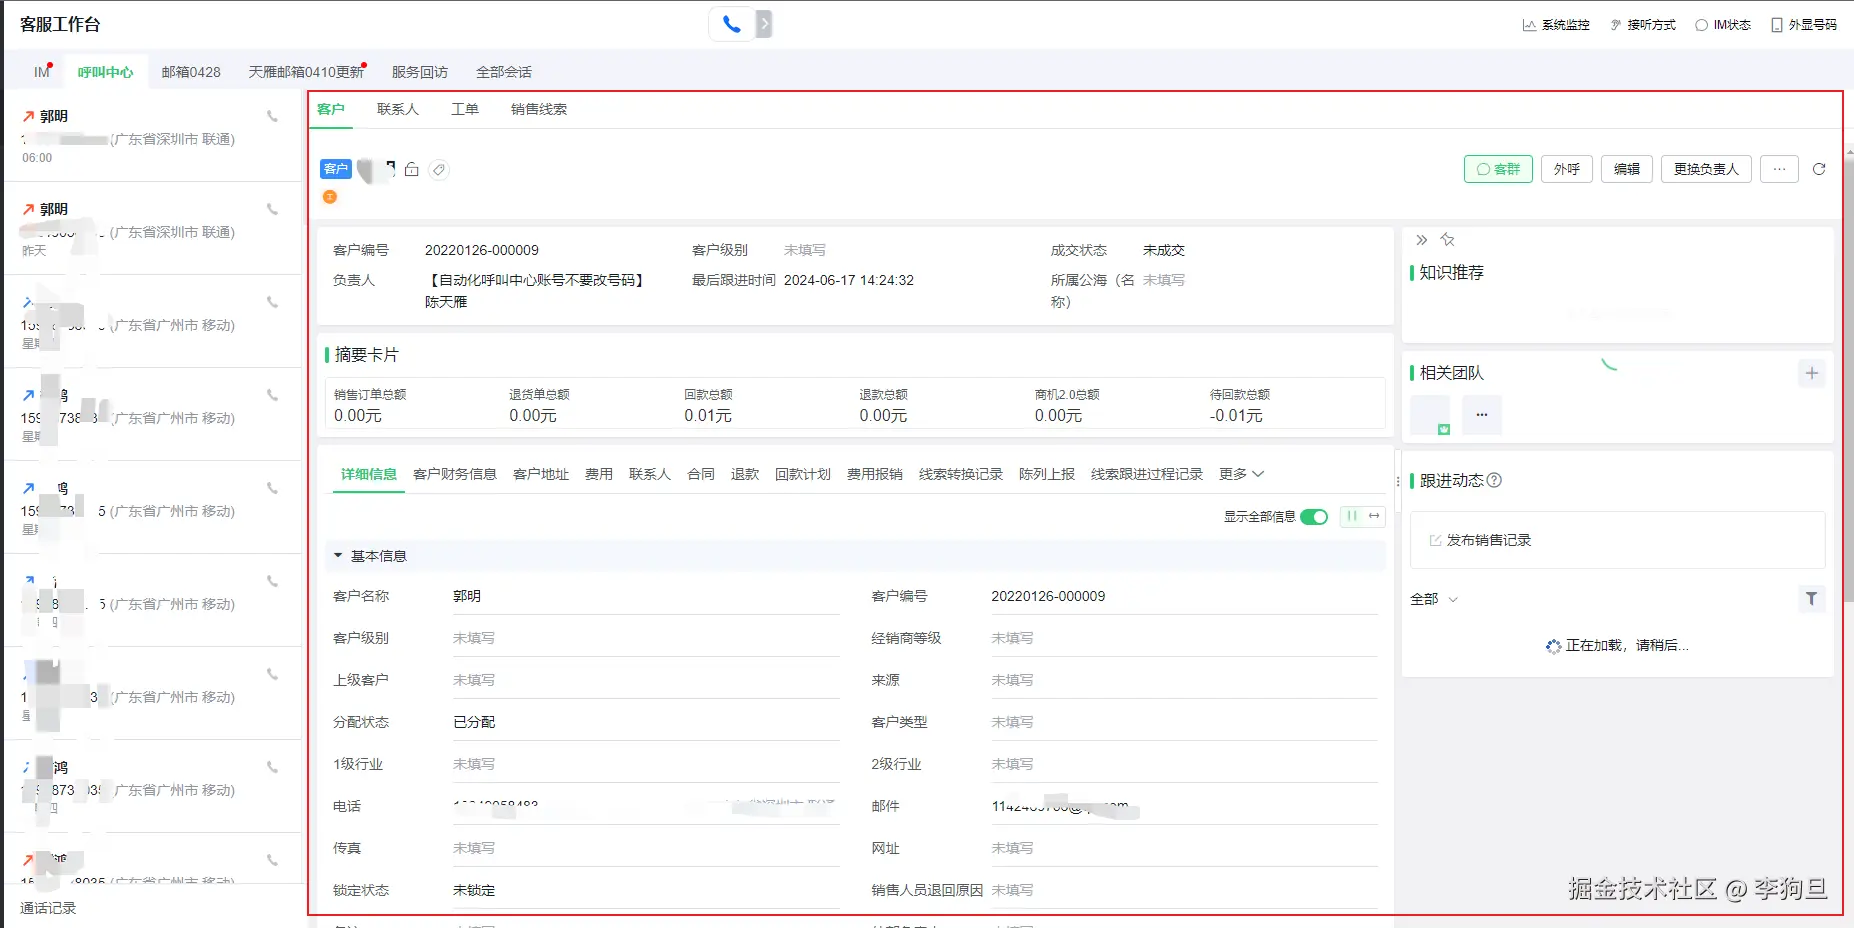Expand the 更多 tabs dropdown
This screenshot has width=1854, height=928.
(1241, 474)
